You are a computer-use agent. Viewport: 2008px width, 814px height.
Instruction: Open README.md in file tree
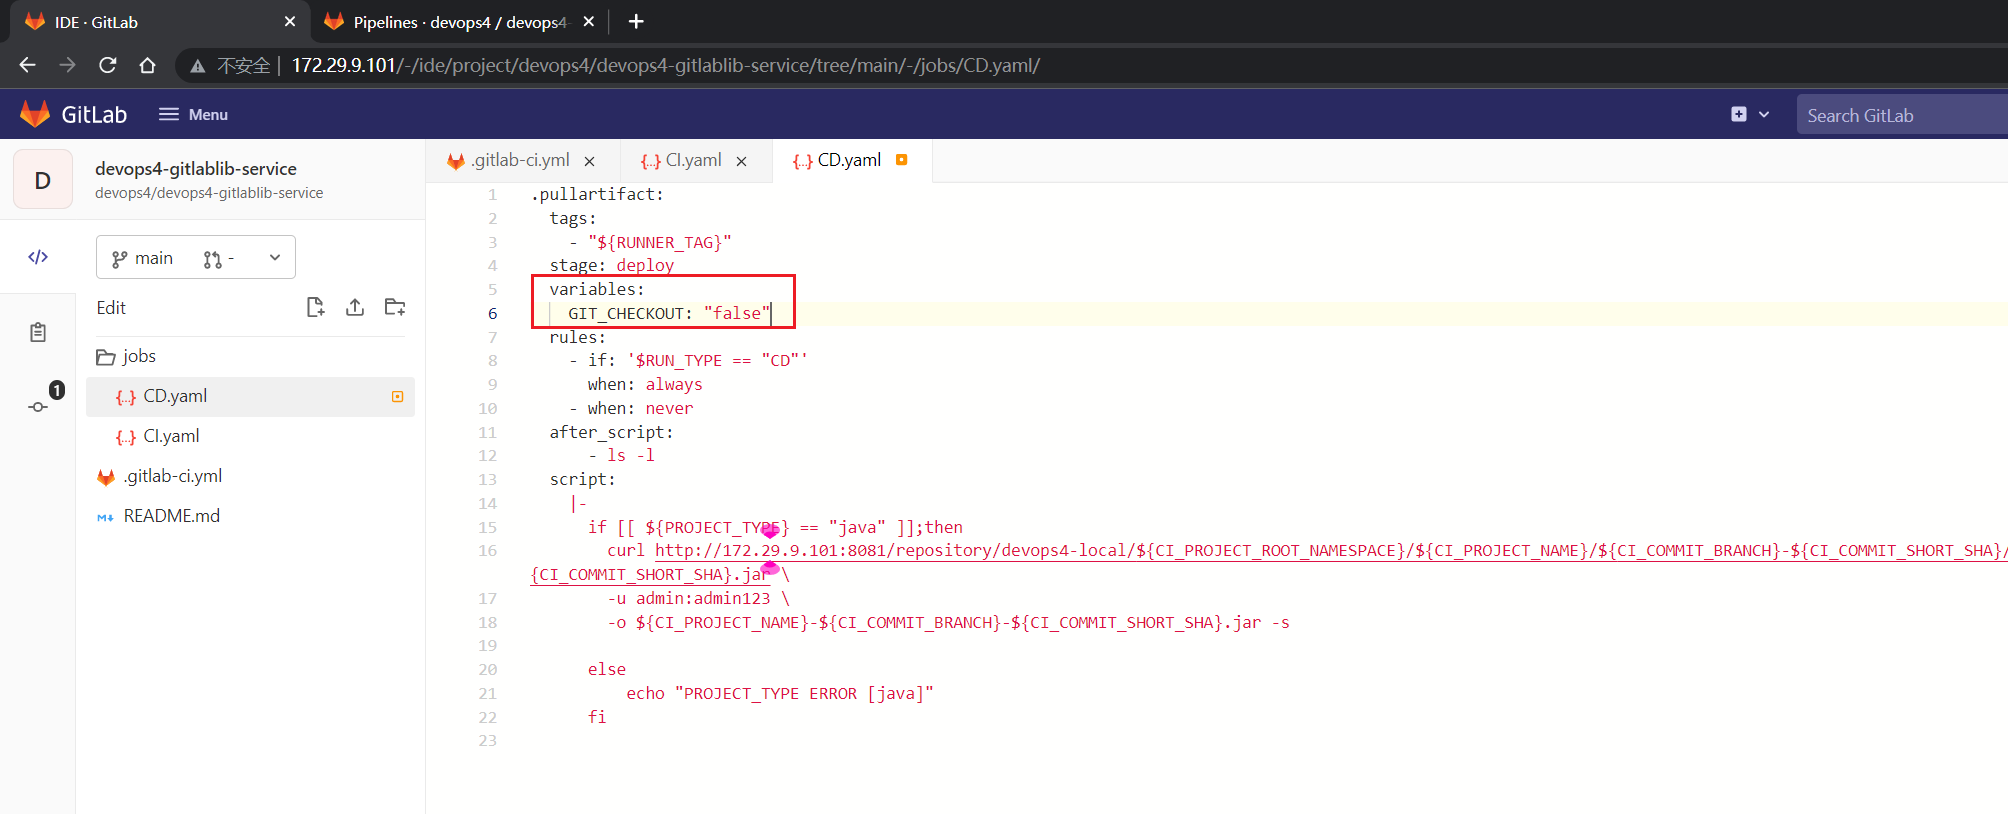pos(250,516)
